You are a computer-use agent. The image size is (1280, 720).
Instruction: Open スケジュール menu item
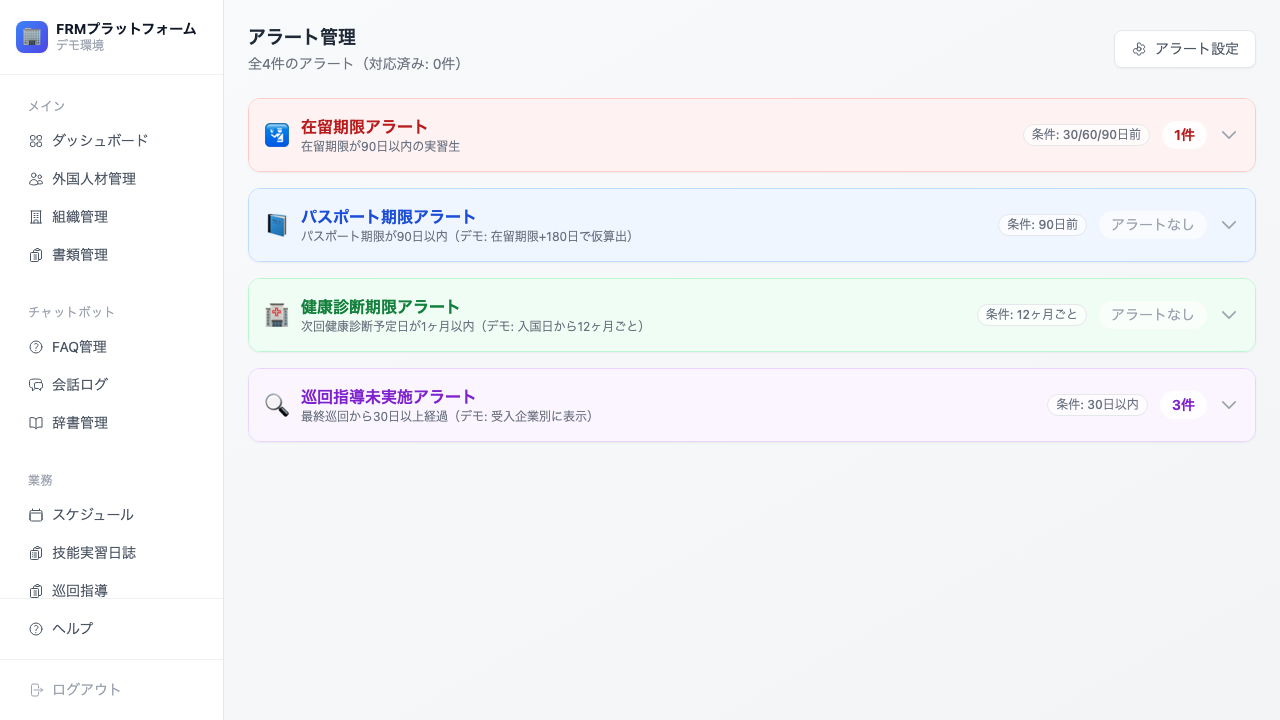point(112,515)
